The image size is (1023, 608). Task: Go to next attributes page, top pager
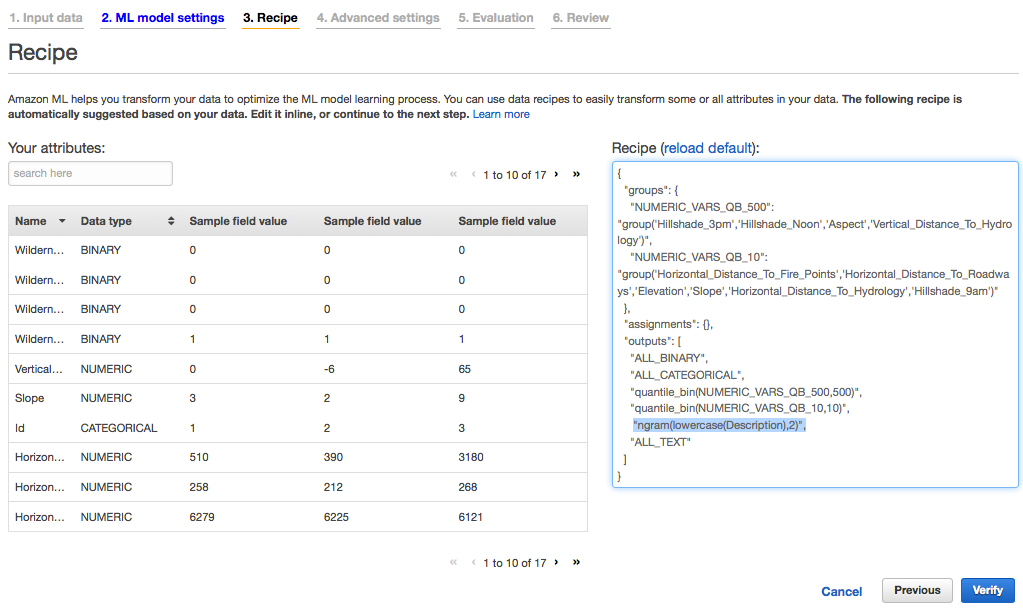(x=556, y=174)
